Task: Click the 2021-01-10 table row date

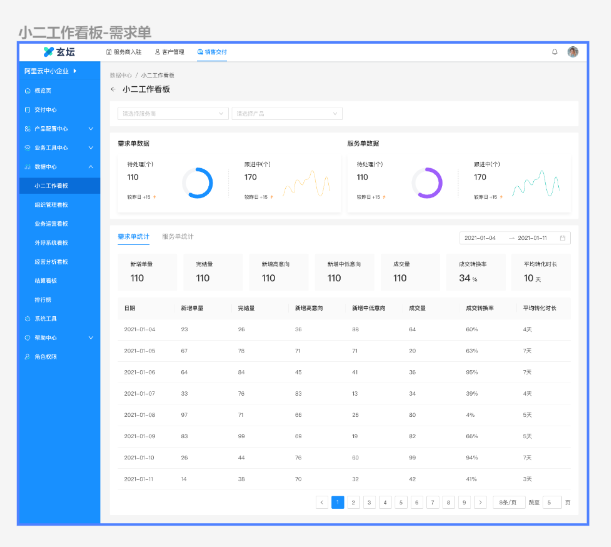Action: pyautogui.click(x=139, y=458)
